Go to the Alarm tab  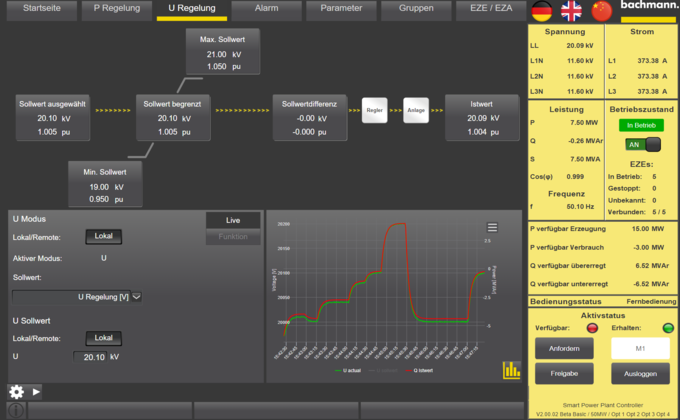point(266,7)
